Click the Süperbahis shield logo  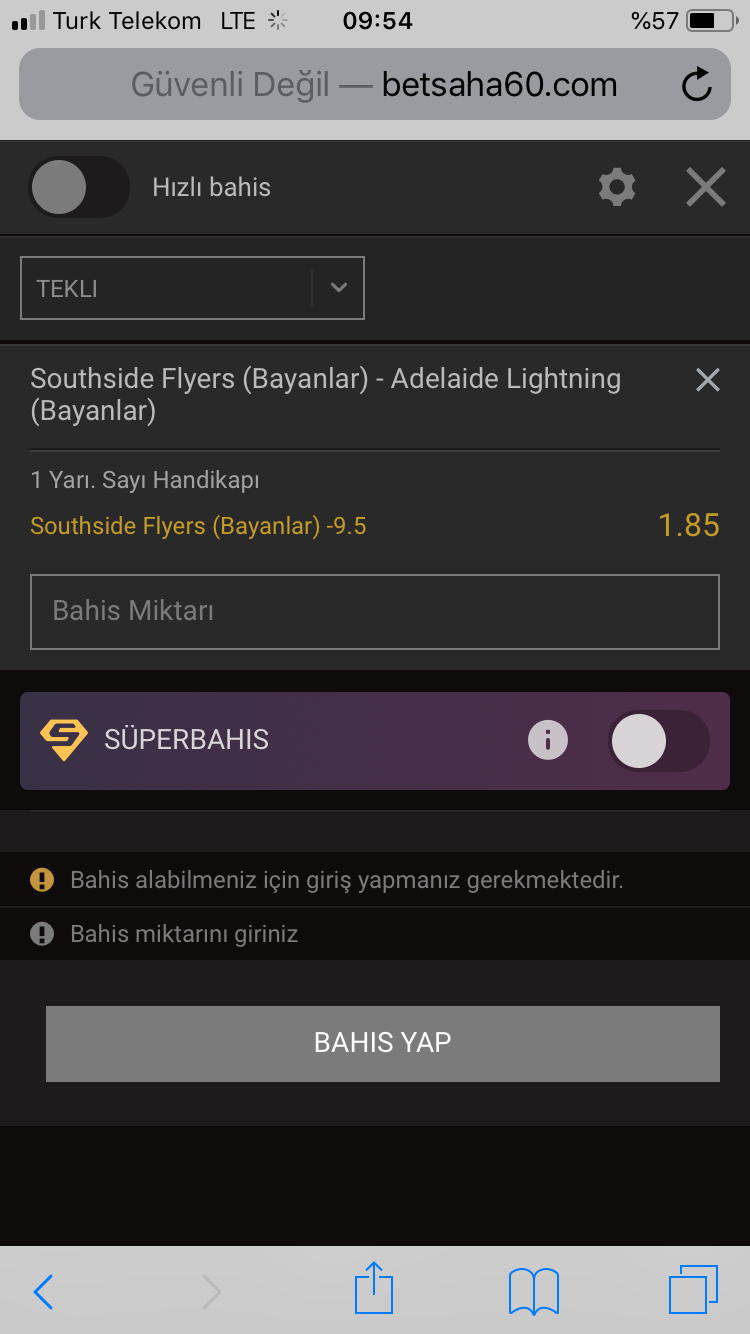click(x=64, y=740)
